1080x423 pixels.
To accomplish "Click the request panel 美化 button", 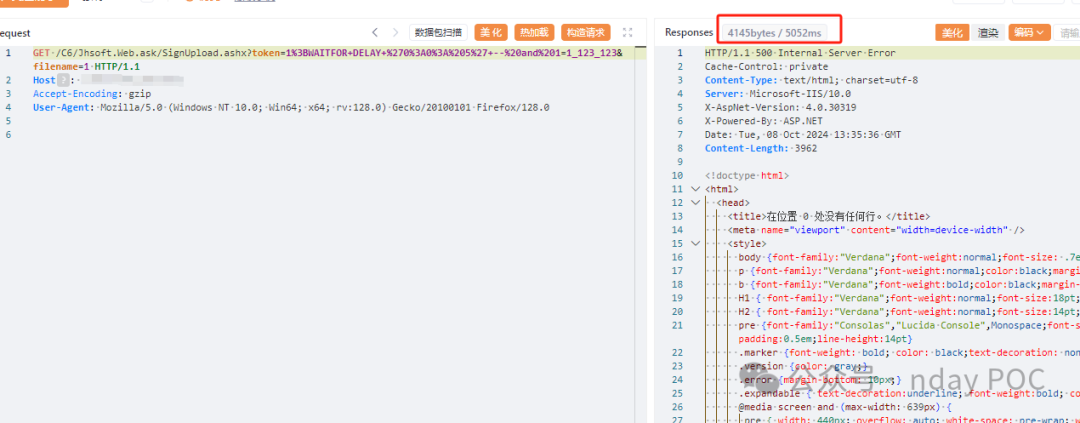I will point(491,32).
